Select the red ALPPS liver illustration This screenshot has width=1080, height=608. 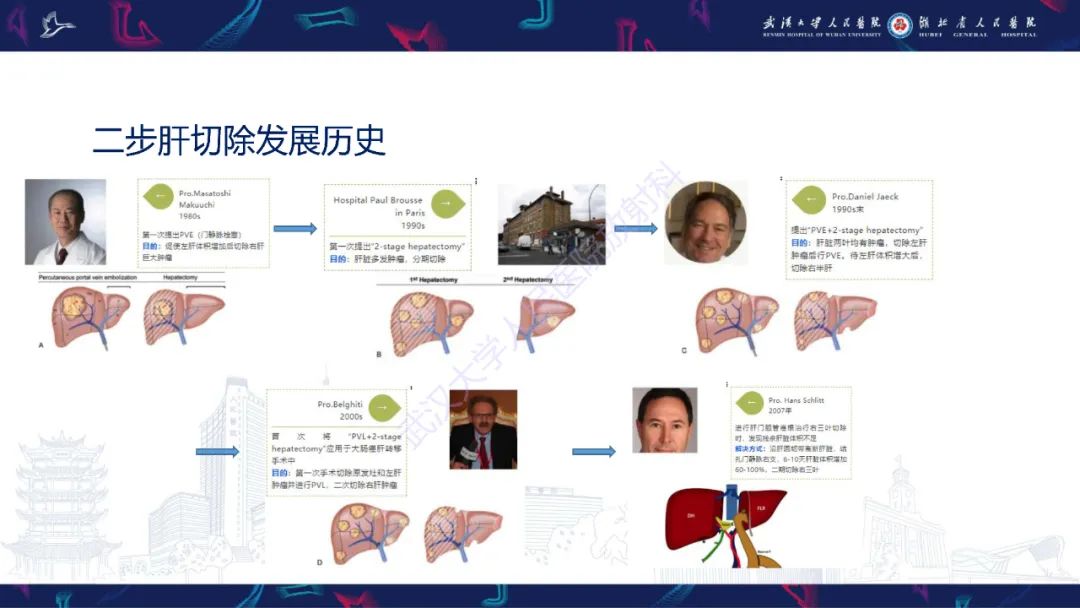(x=726, y=525)
